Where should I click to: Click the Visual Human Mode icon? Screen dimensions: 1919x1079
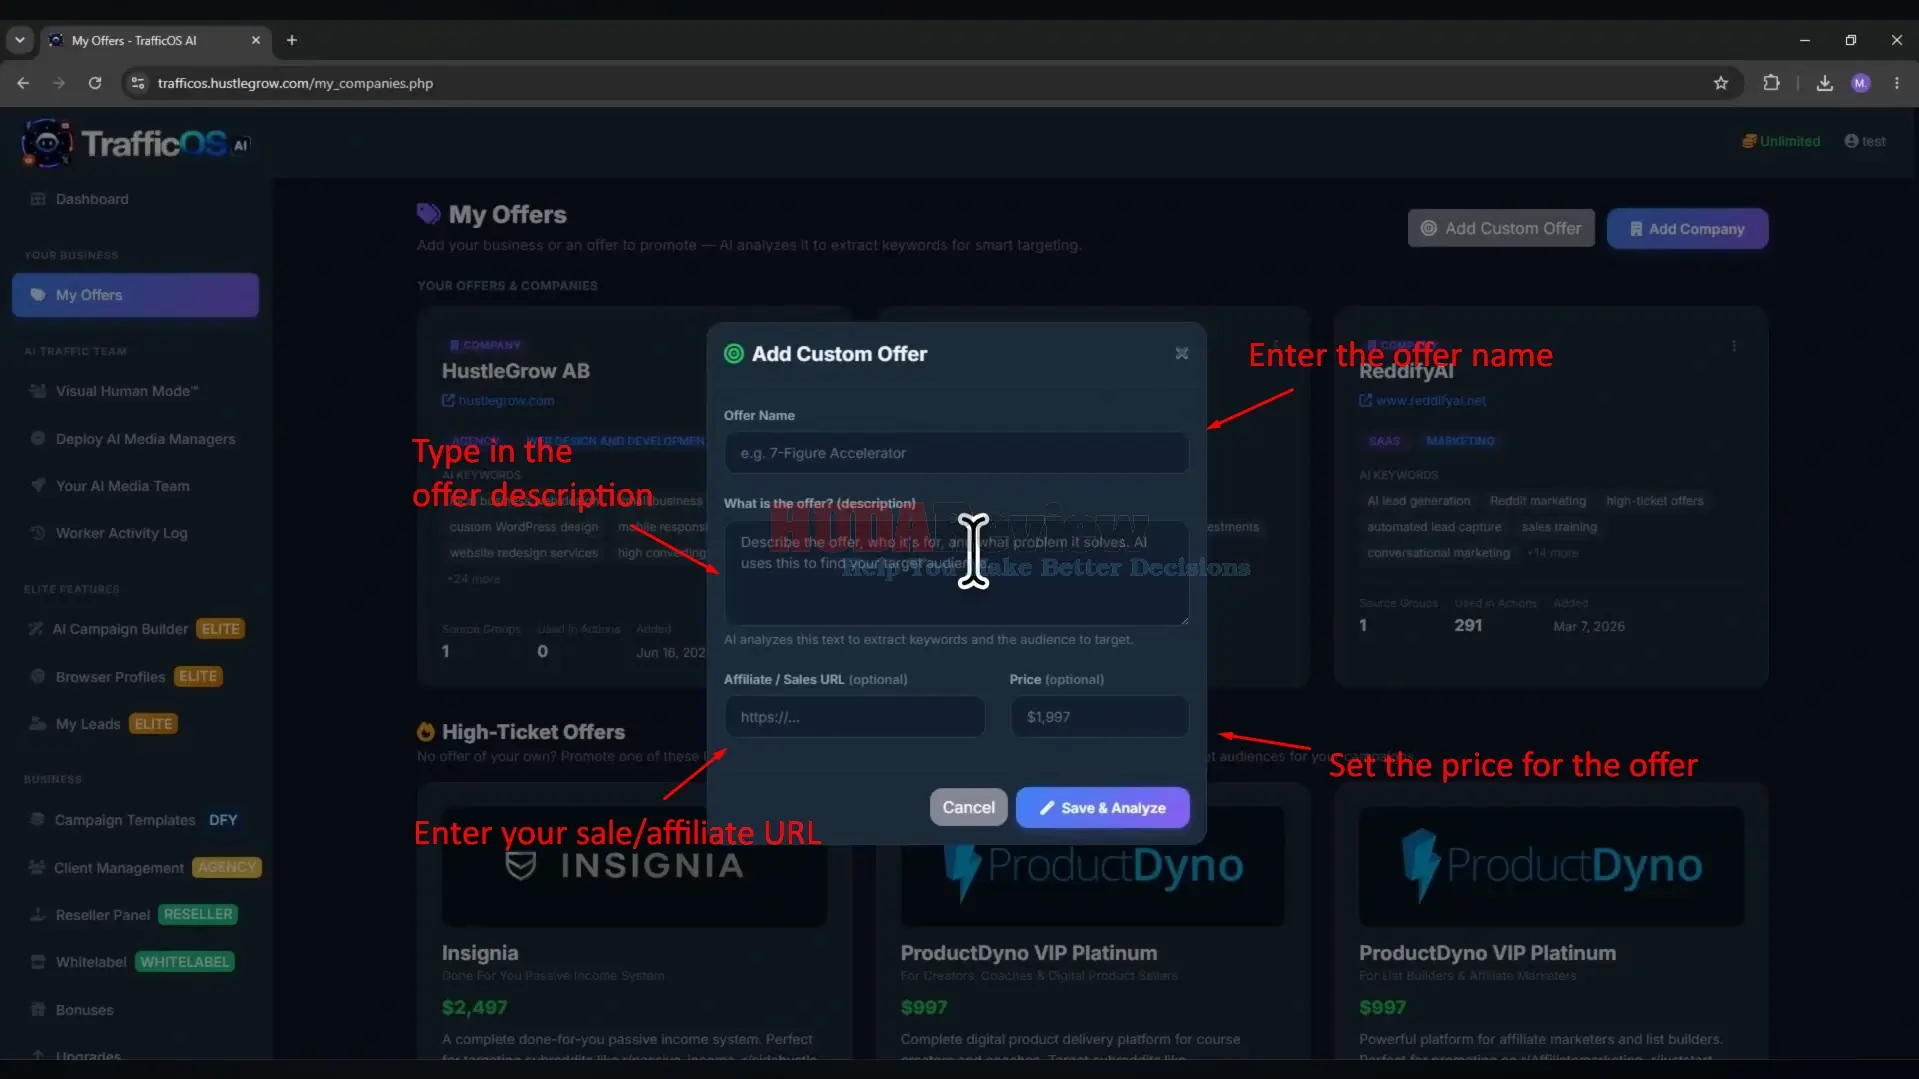(x=38, y=391)
